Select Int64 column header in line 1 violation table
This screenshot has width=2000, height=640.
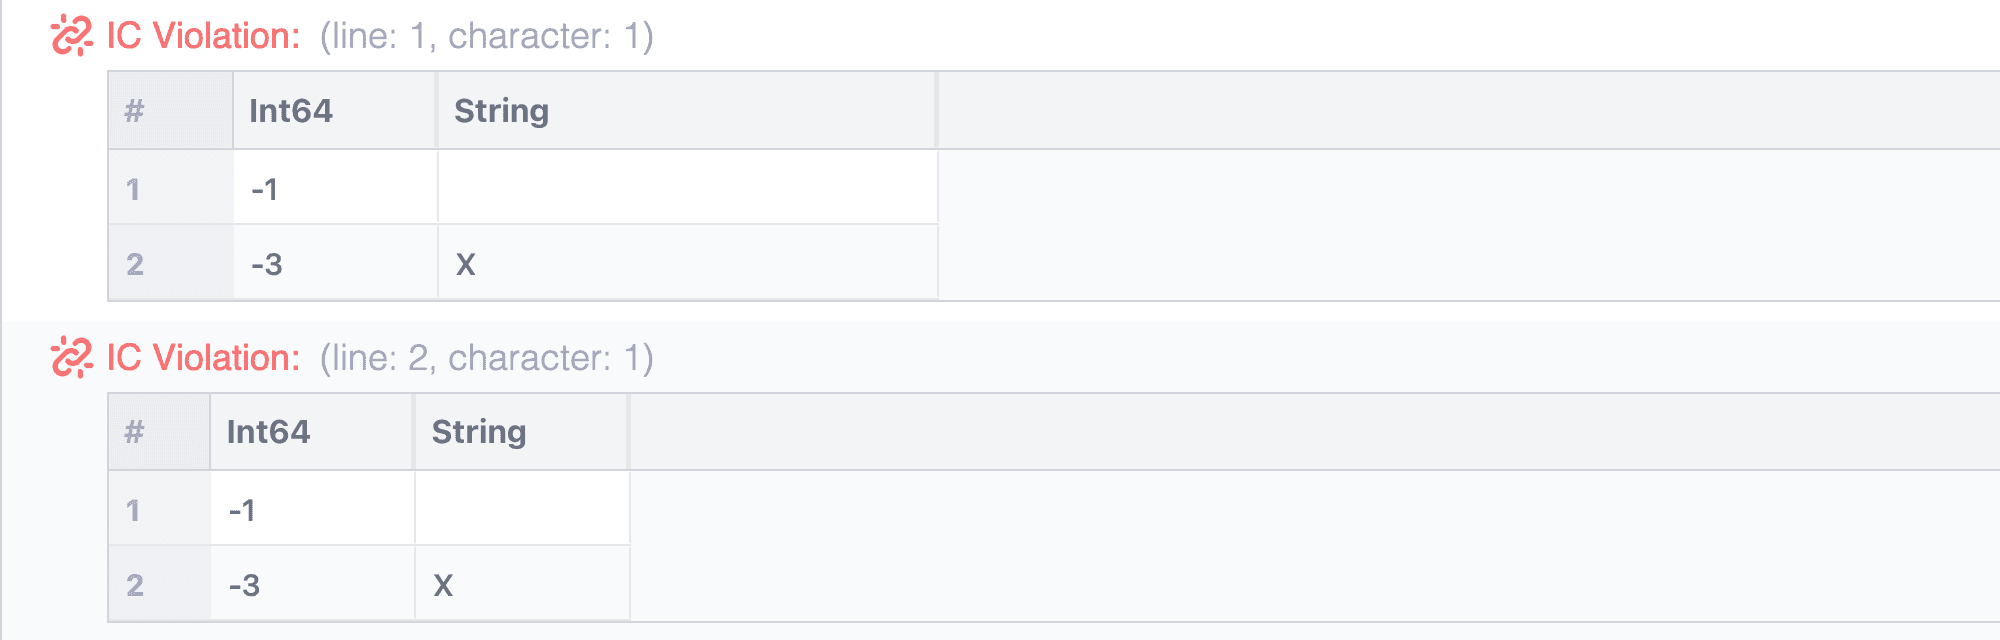point(291,111)
